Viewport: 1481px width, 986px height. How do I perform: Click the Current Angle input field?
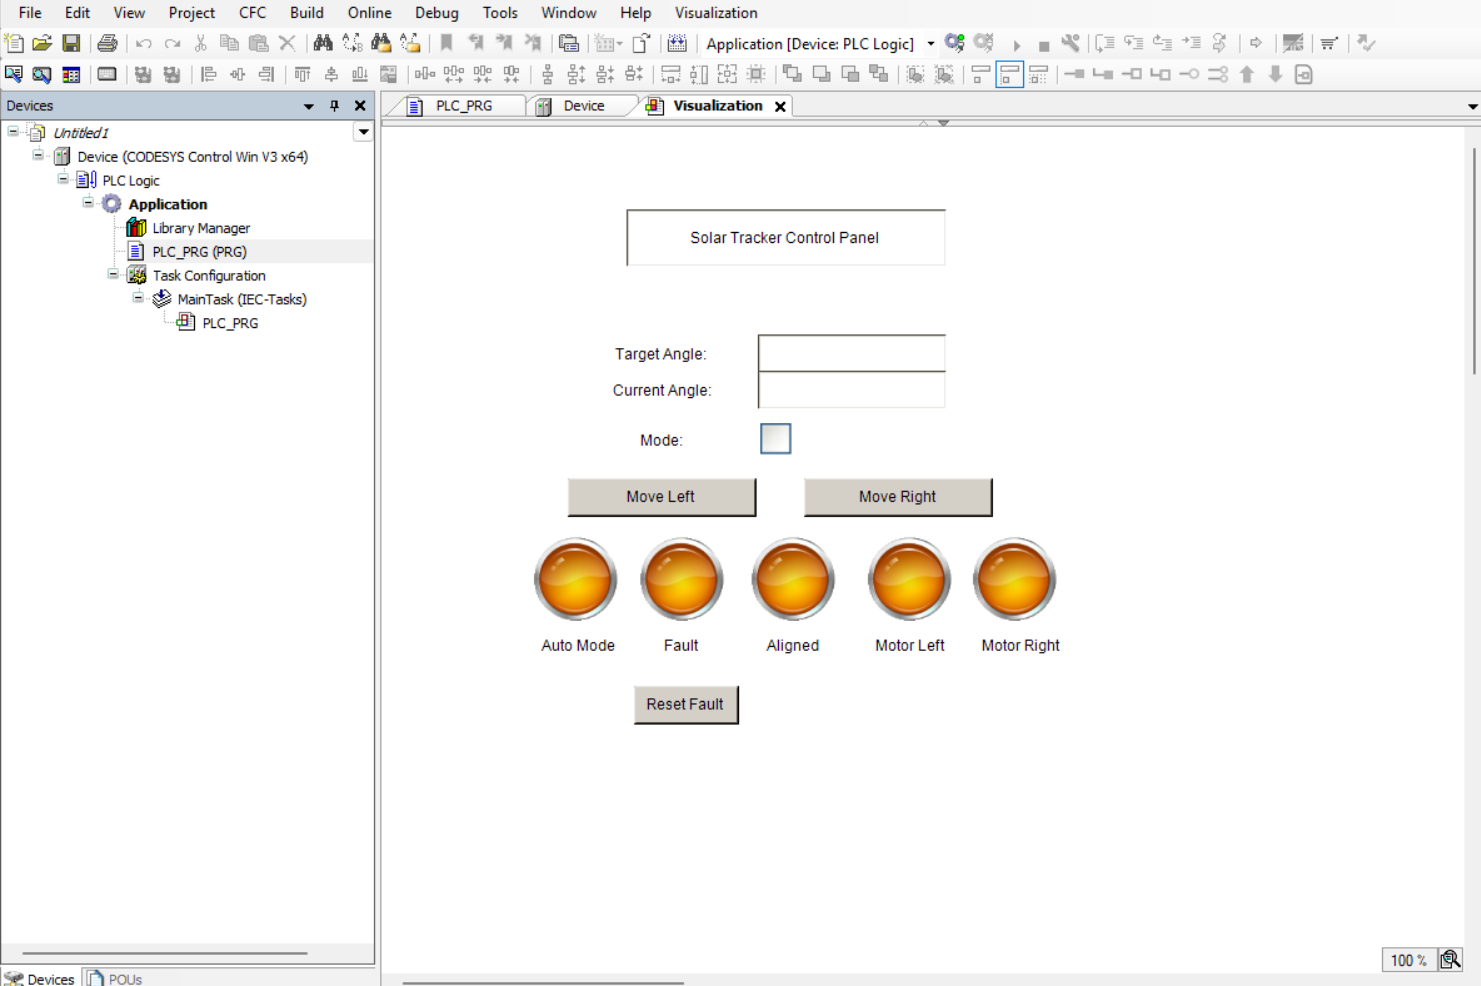(x=851, y=390)
